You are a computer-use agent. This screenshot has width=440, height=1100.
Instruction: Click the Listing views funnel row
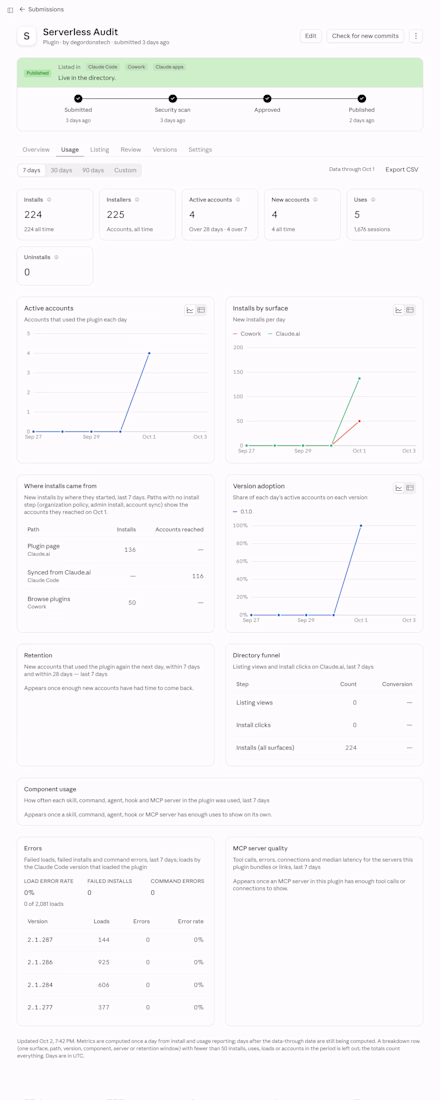[324, 702]
